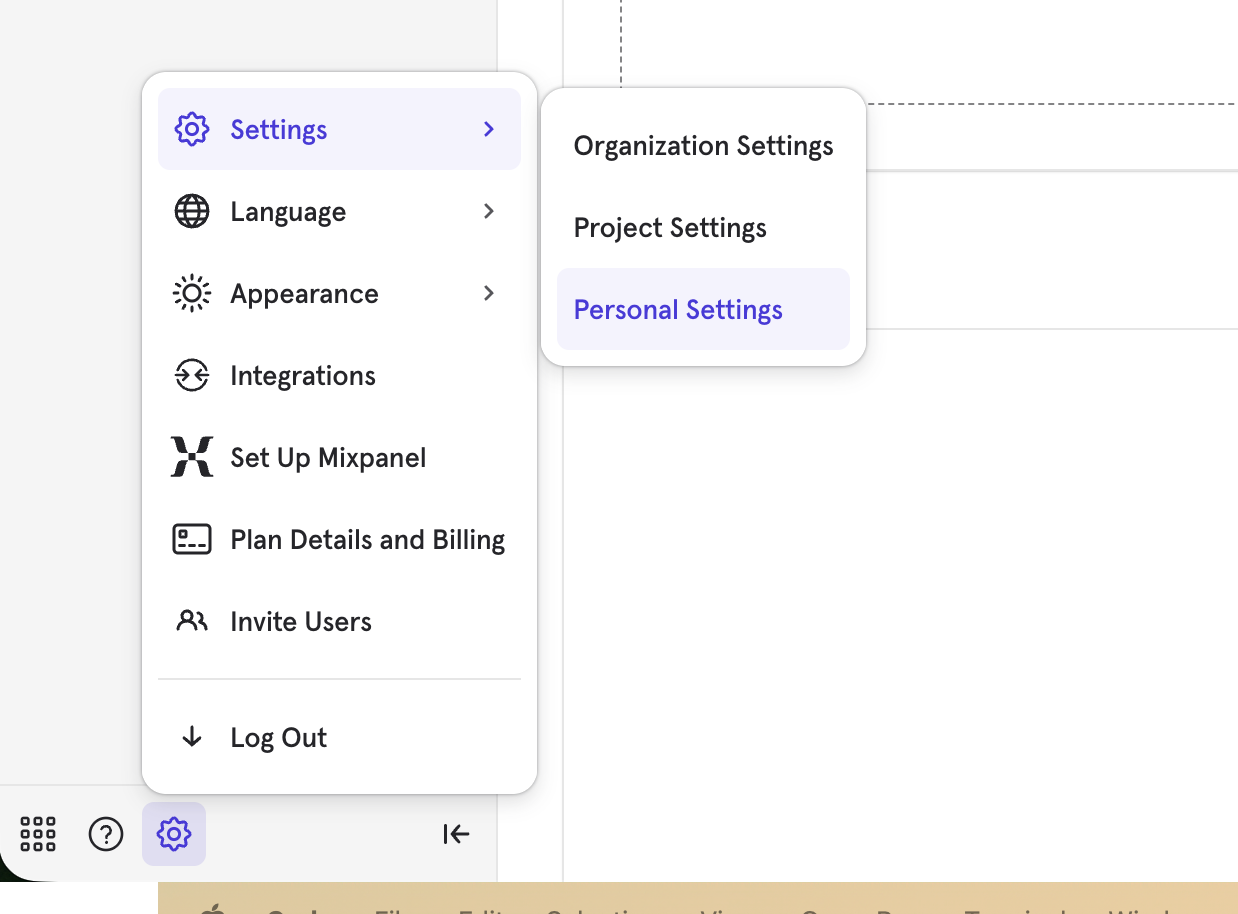Choose Invite Users
The width and height of the screenshot is (1238, 914).
pos(339,621)
